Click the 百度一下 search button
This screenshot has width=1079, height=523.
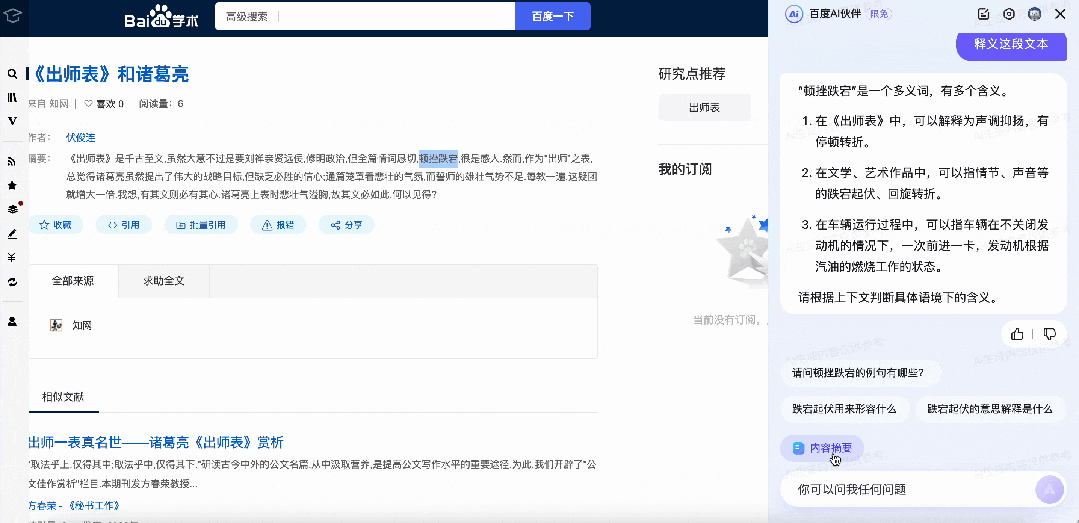click(x=553, y=16)
